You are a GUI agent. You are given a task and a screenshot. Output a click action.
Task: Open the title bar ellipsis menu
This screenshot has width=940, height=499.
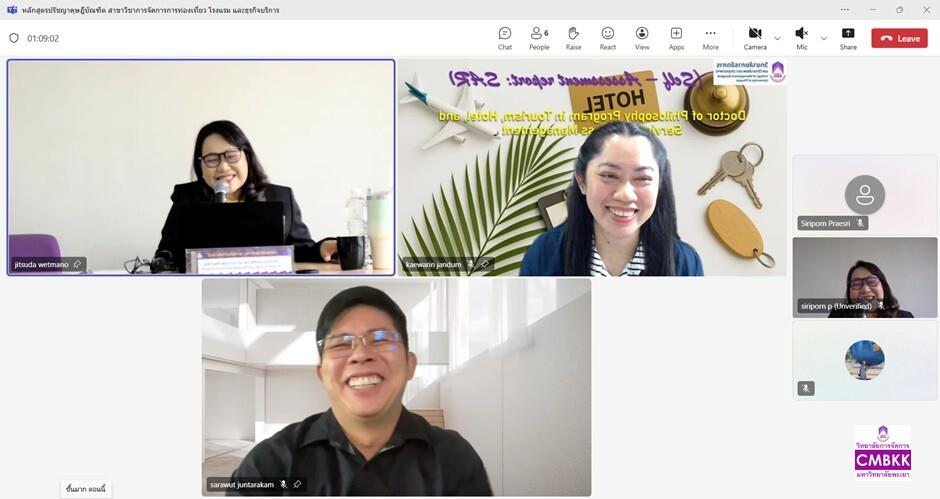coord(844,10)
